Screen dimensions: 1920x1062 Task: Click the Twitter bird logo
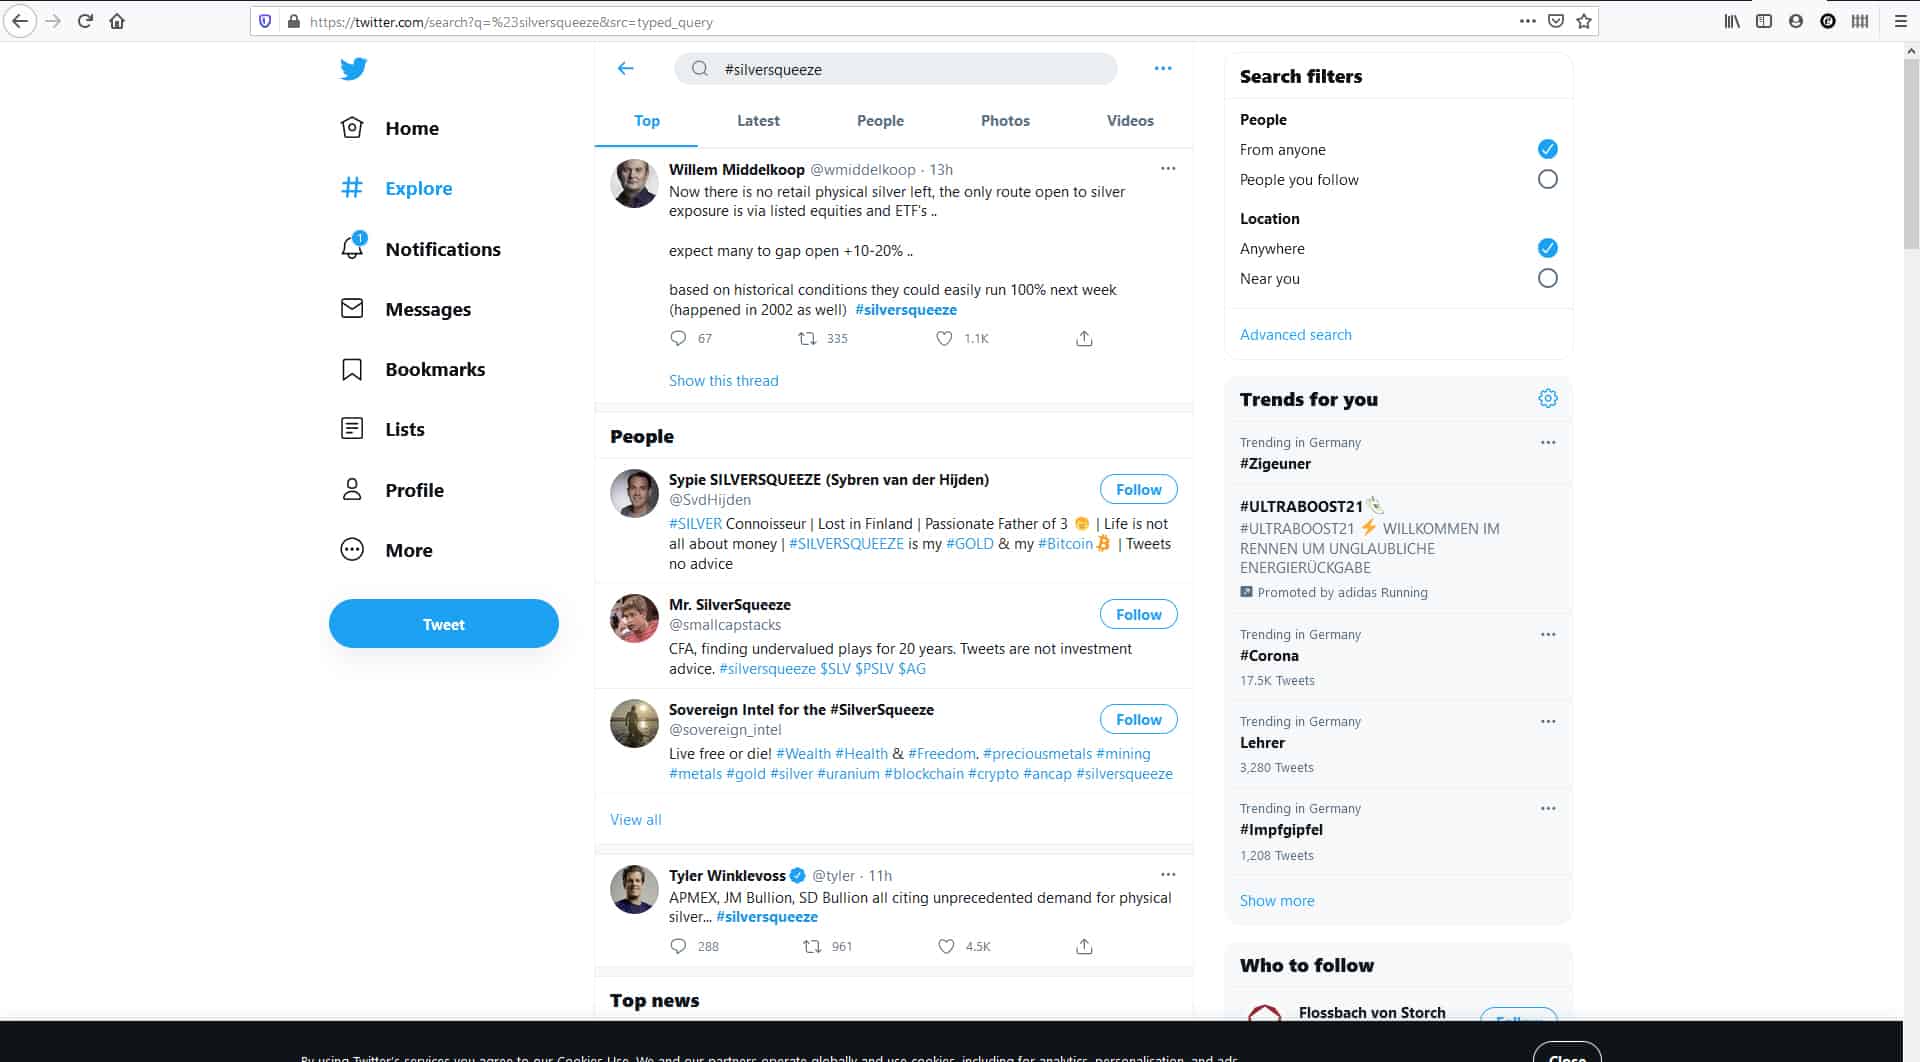[x=353, y=69]
